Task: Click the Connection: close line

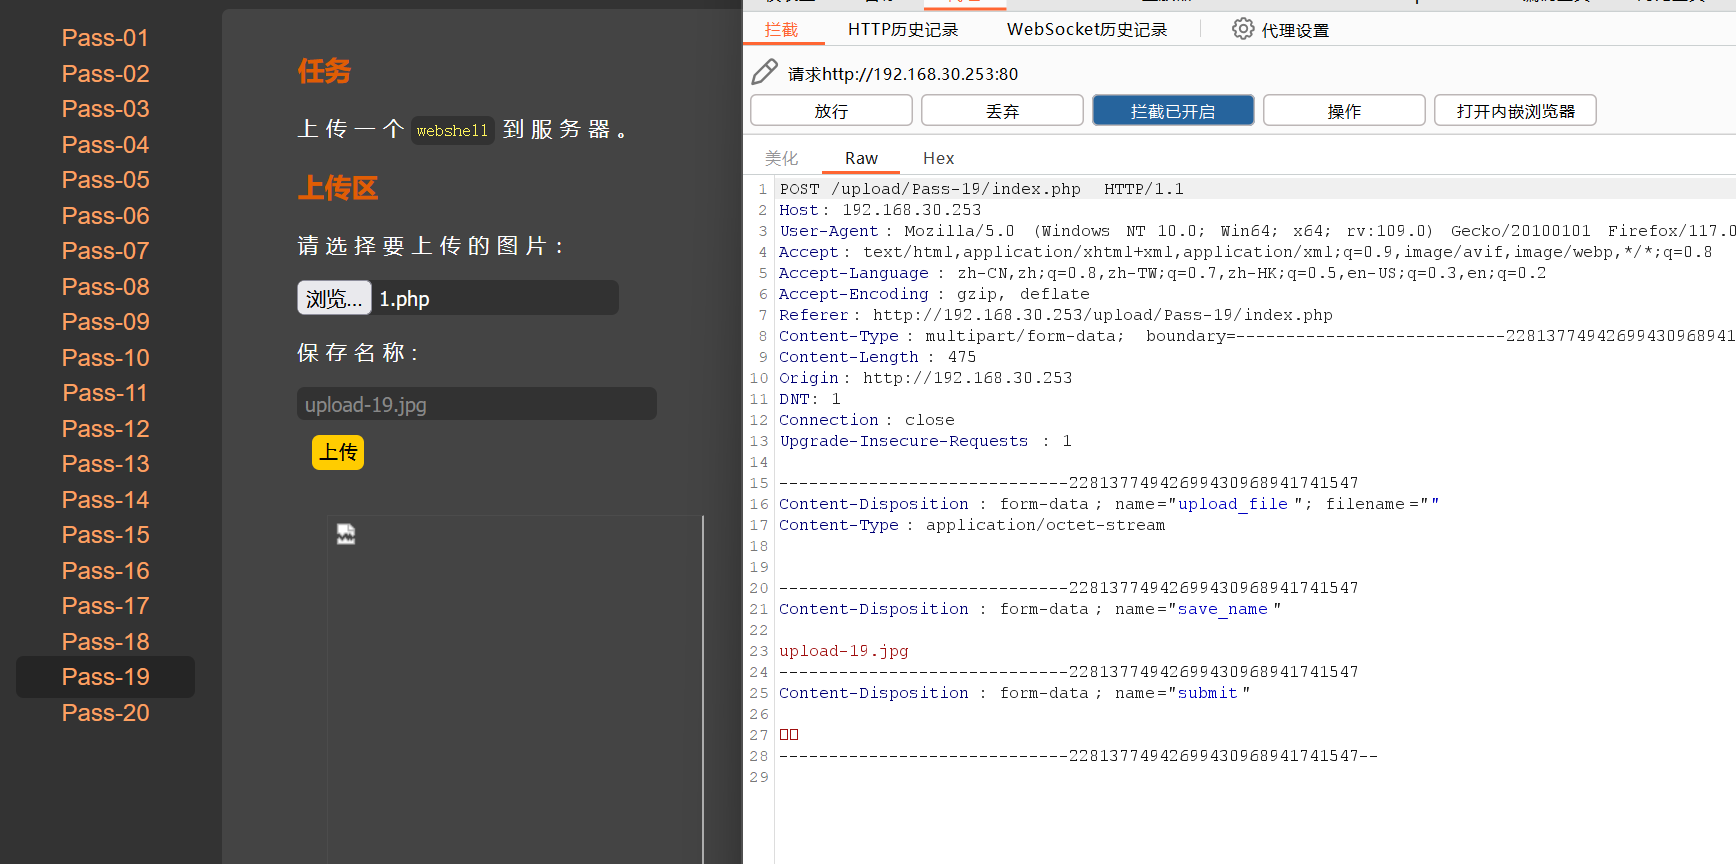Action: (866, 420)
